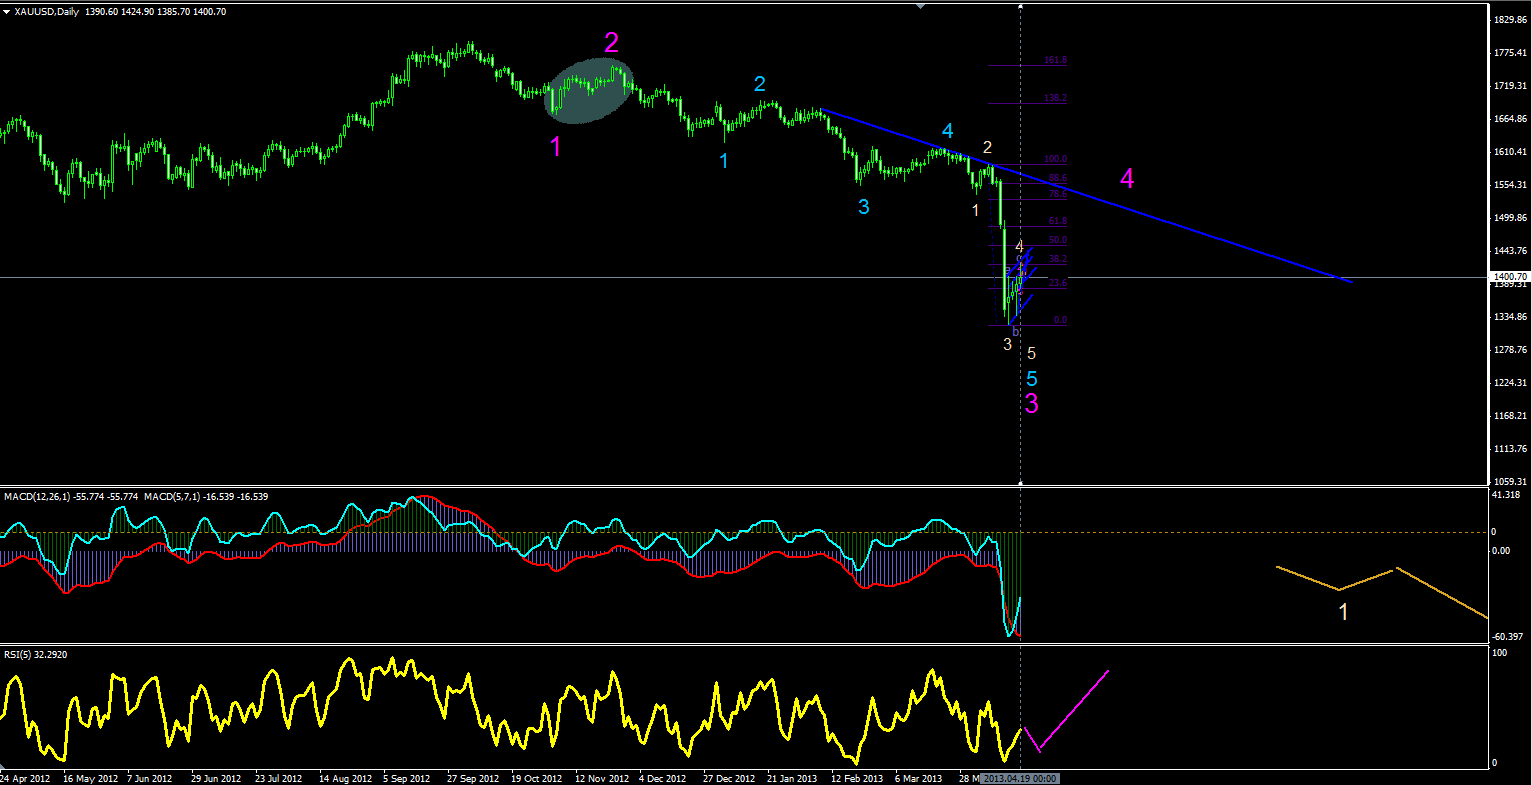The height and width of the screenshot is (785, 1532).
Task: Click the 16 May 2012 date label
Action: [90, 778]
